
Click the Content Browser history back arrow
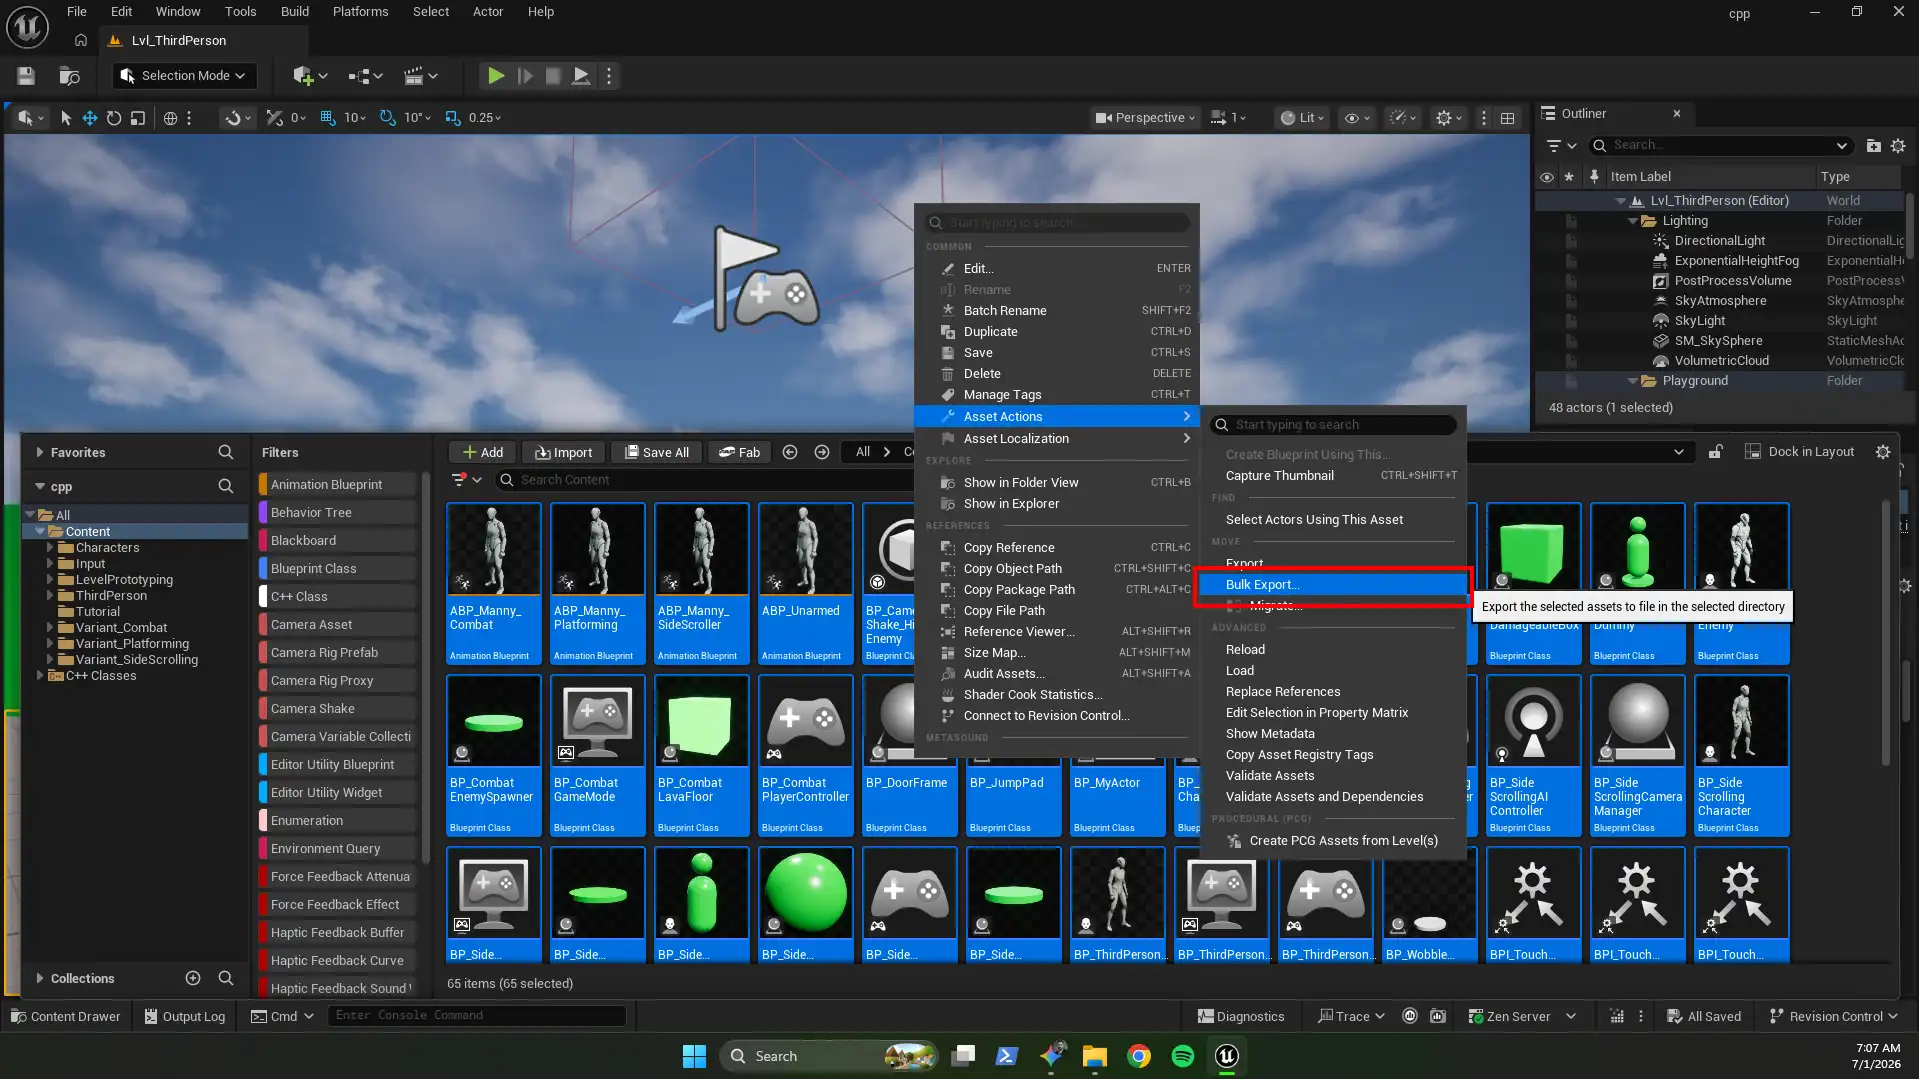tap(790, 453)
